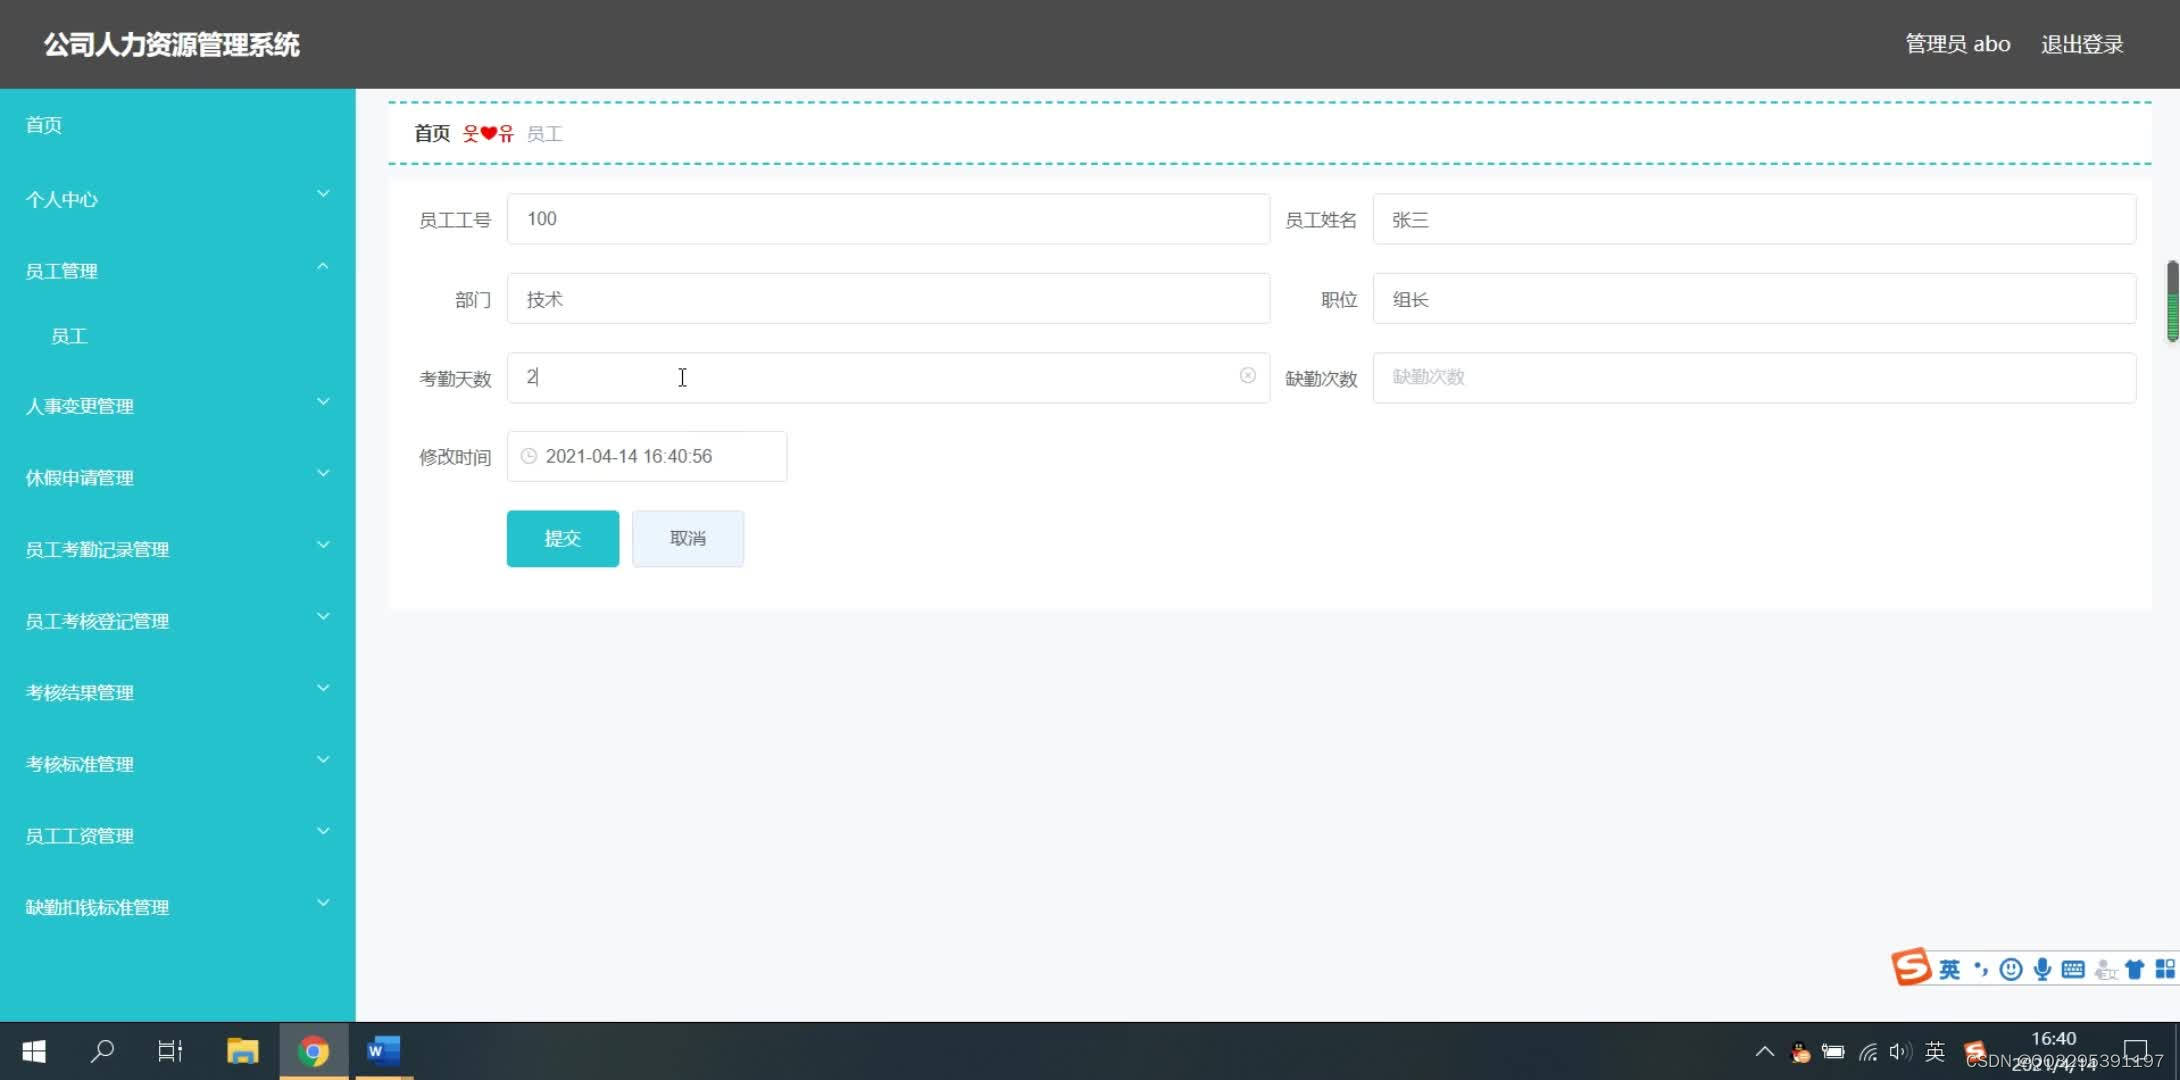This screenshot has height=1080, width=2180.
Task: Open the Sogou soft keyboard icon
Action: pyautogui.click(x=2073, y=969)
